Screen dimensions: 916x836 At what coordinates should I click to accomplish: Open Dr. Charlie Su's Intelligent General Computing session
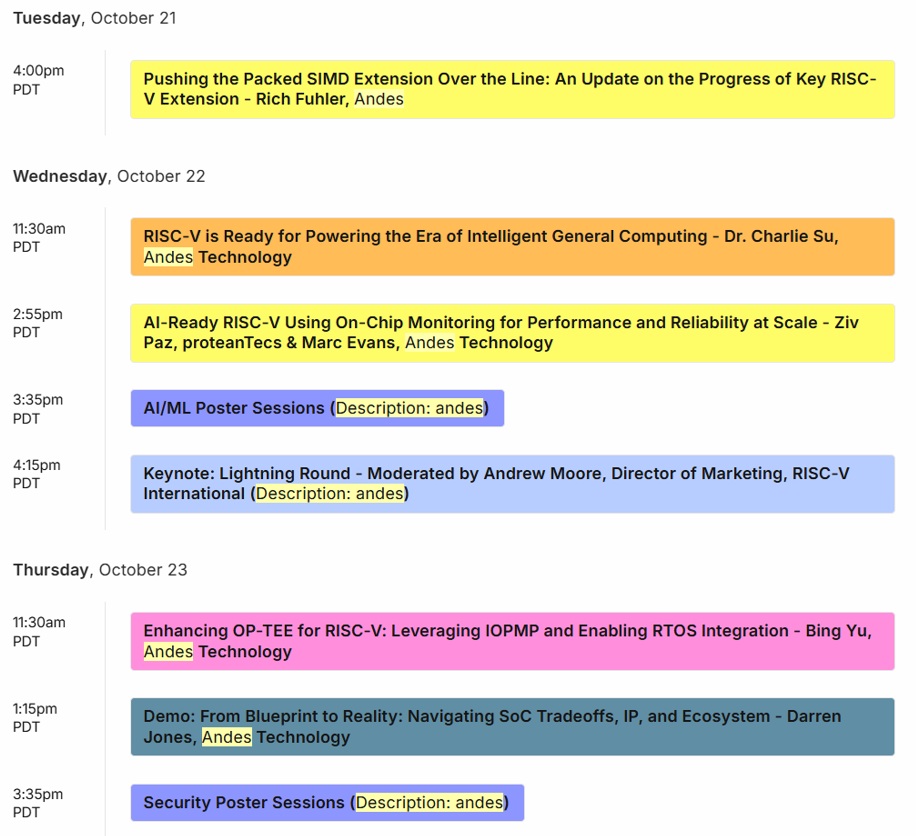click(x=511, y=247)
